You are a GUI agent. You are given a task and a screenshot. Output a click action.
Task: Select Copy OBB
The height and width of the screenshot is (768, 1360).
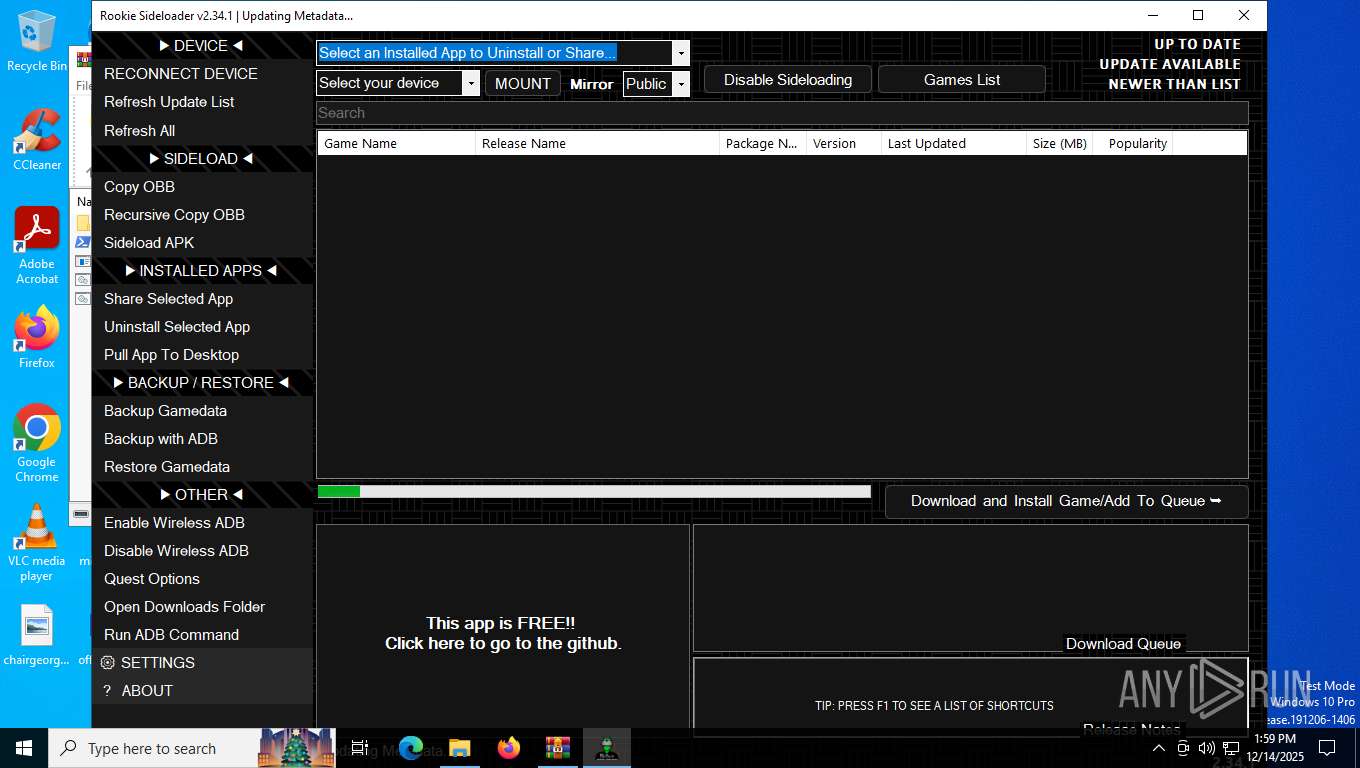click(202, 187)
